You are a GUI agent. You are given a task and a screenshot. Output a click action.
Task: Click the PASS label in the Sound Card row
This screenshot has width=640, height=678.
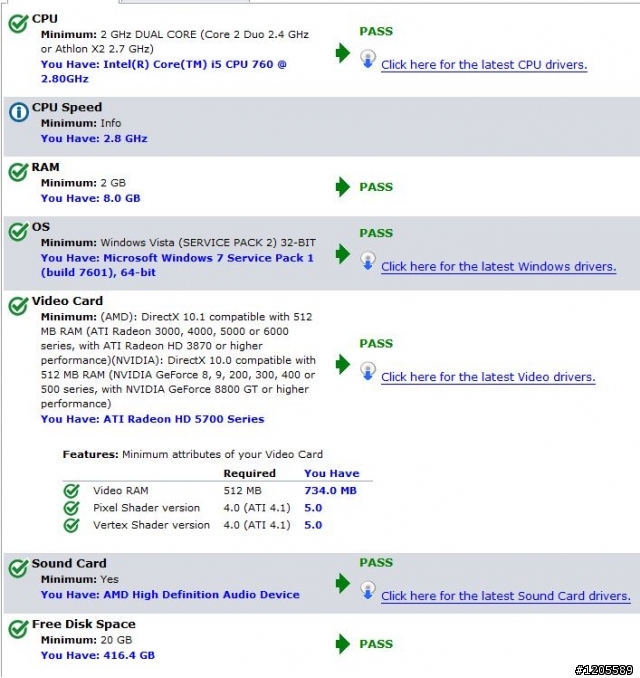click(x=376, y=563)
